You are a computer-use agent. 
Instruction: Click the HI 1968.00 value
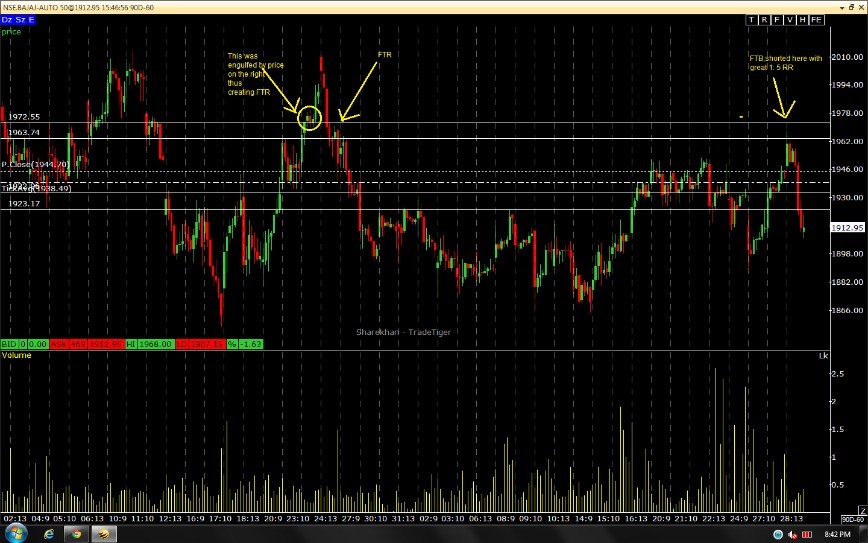tap(156, 344)
